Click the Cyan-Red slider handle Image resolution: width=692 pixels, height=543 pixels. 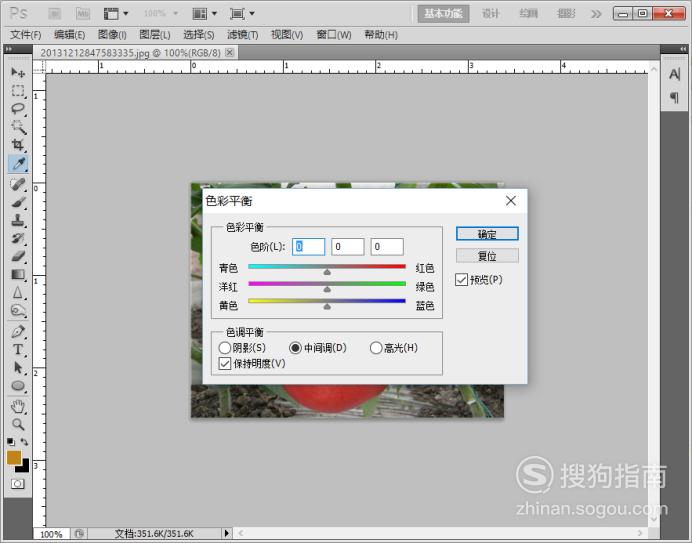point(327,272)
